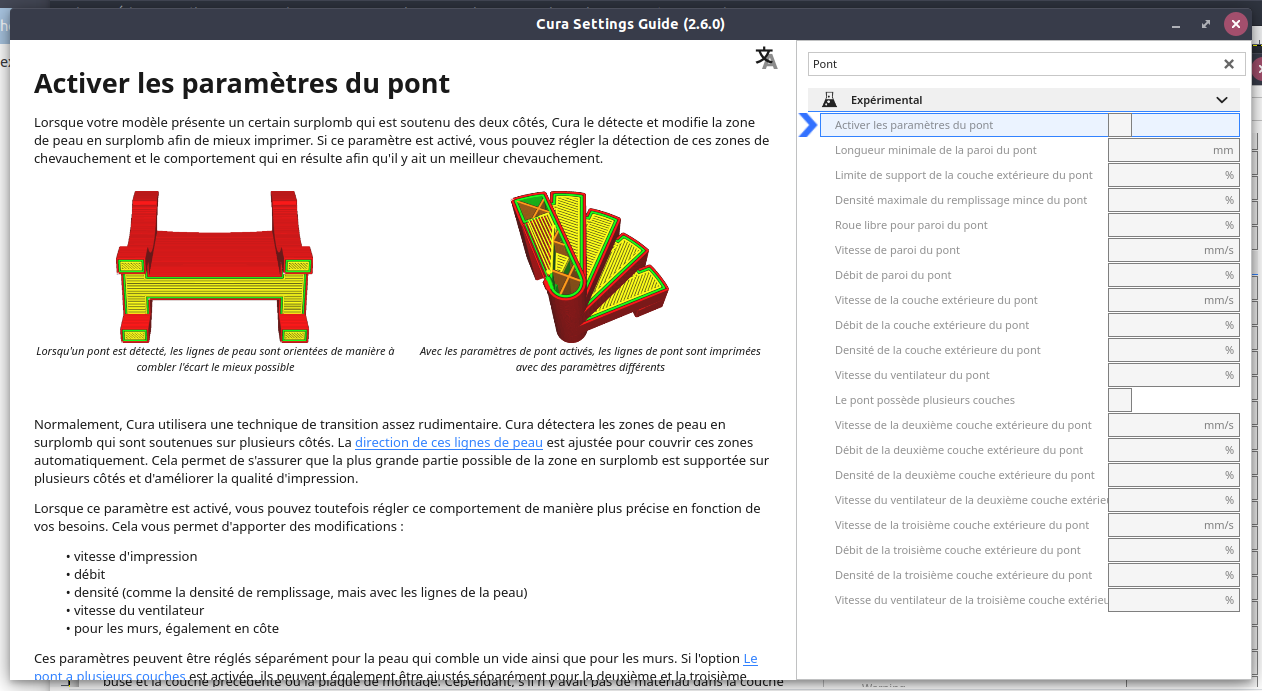Click the red bridge model image
The image size is (1262, 691).
(x=215, y=266)
